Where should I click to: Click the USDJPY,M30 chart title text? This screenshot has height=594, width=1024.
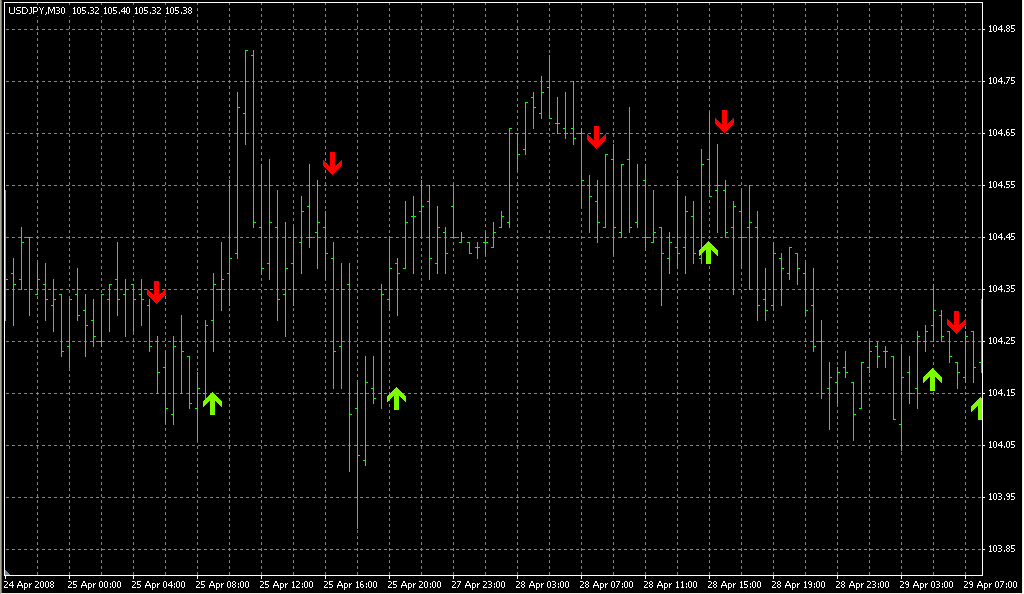pos(37,10)
